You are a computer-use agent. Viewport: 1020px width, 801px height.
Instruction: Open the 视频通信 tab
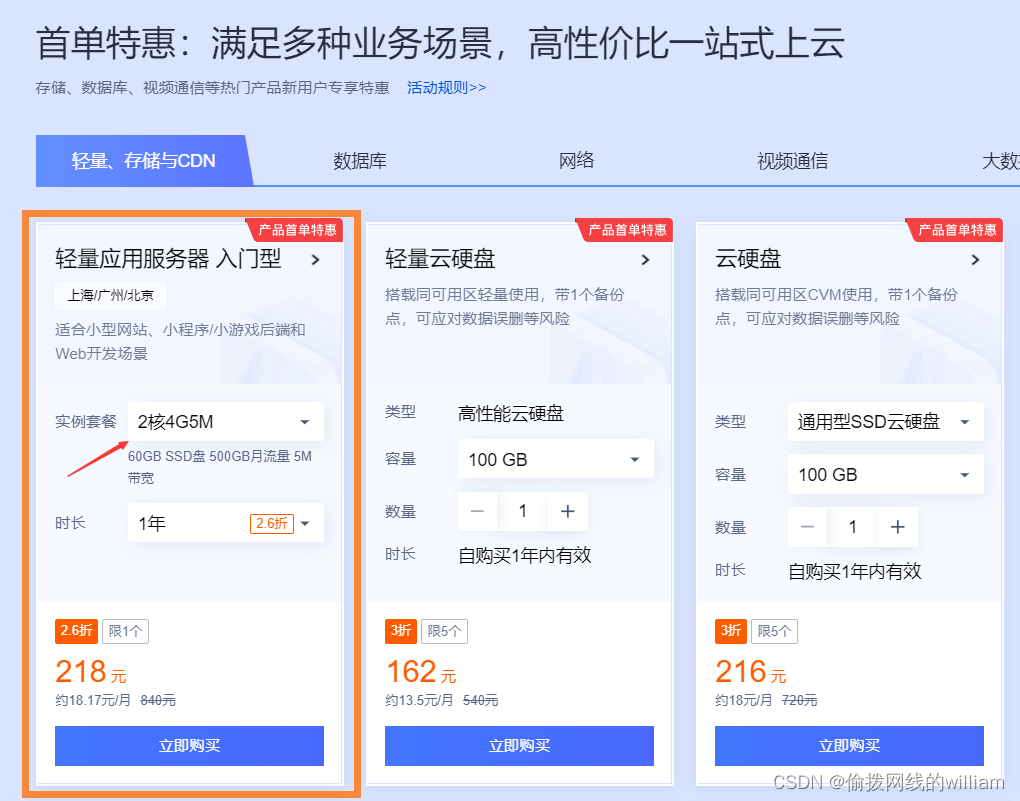pyautogui.click(x=792, y=161)
